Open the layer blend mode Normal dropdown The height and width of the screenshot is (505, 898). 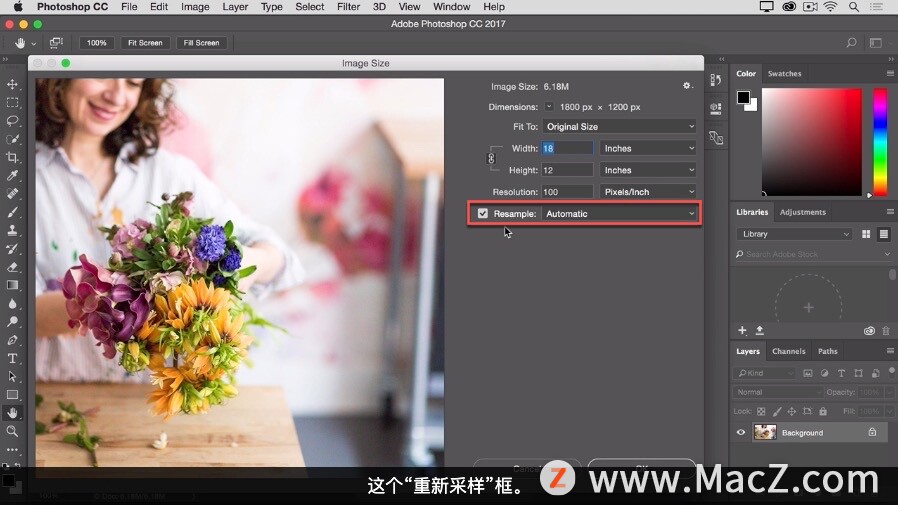[x=777, y=392]
